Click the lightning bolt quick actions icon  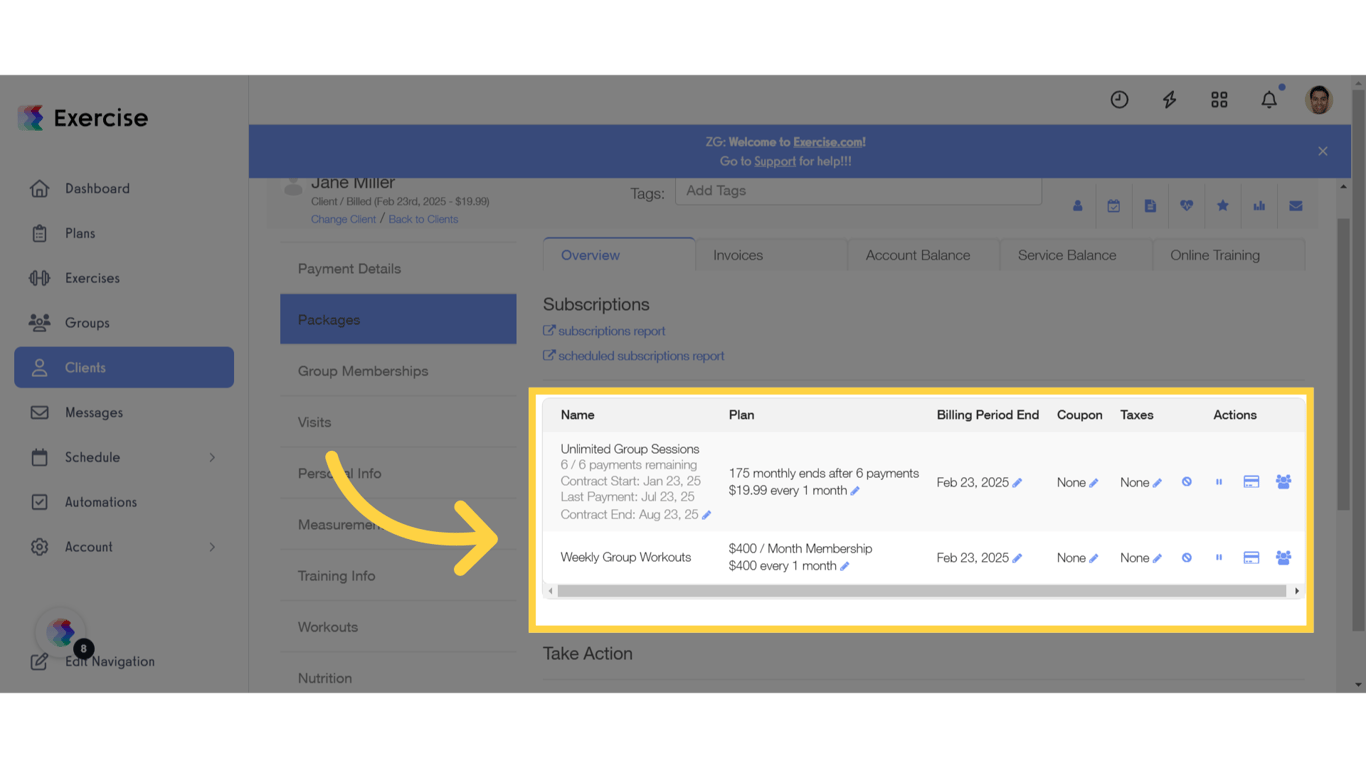click(1169, 99)
